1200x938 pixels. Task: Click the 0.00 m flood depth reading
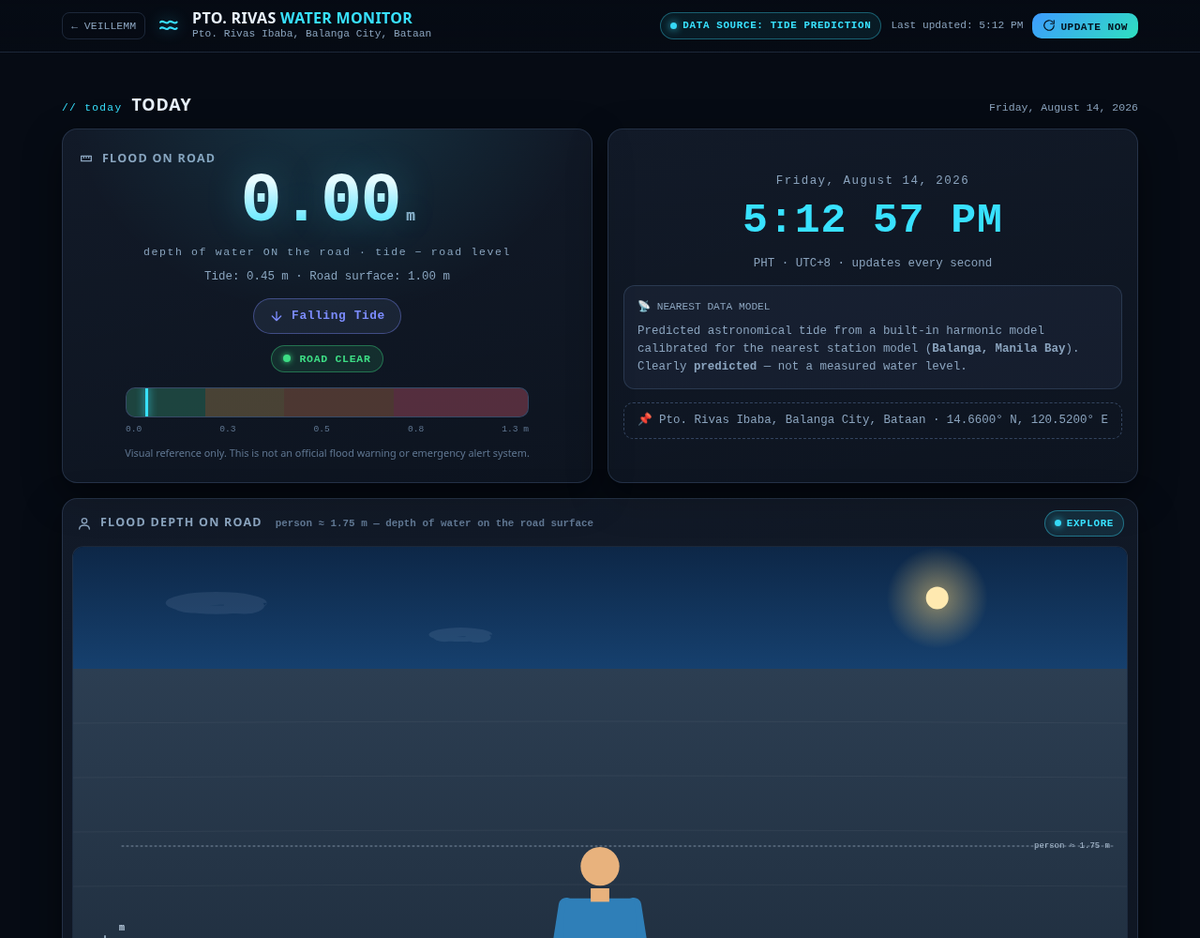[x=328, y=200]
